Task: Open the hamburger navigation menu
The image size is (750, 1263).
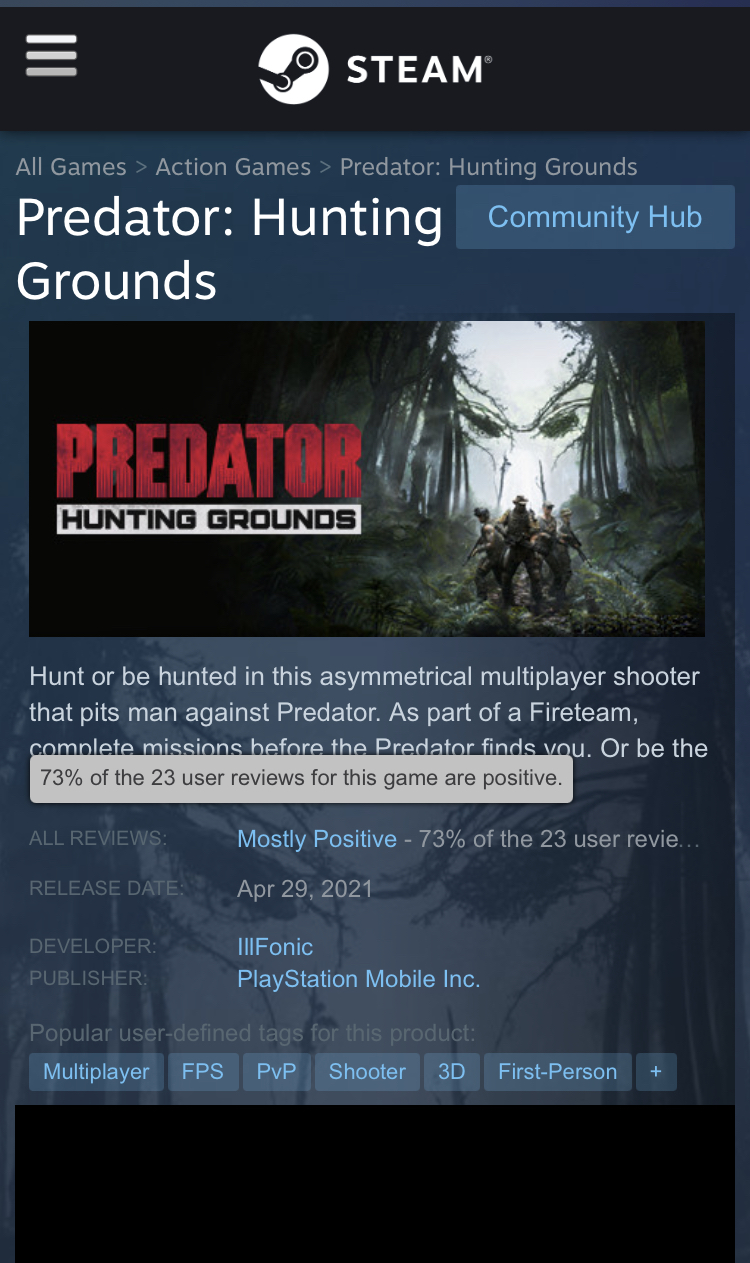Action: point(51,56)
